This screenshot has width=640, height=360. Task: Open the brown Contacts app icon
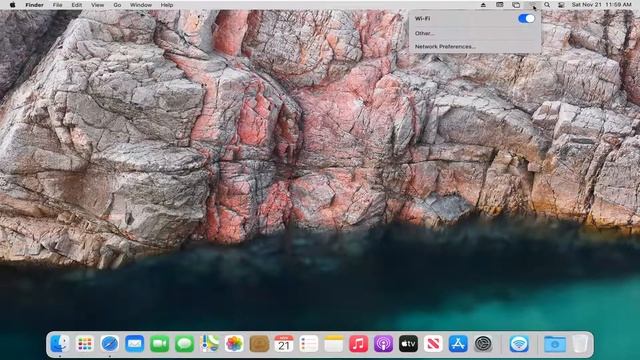(x=259, y=344)
